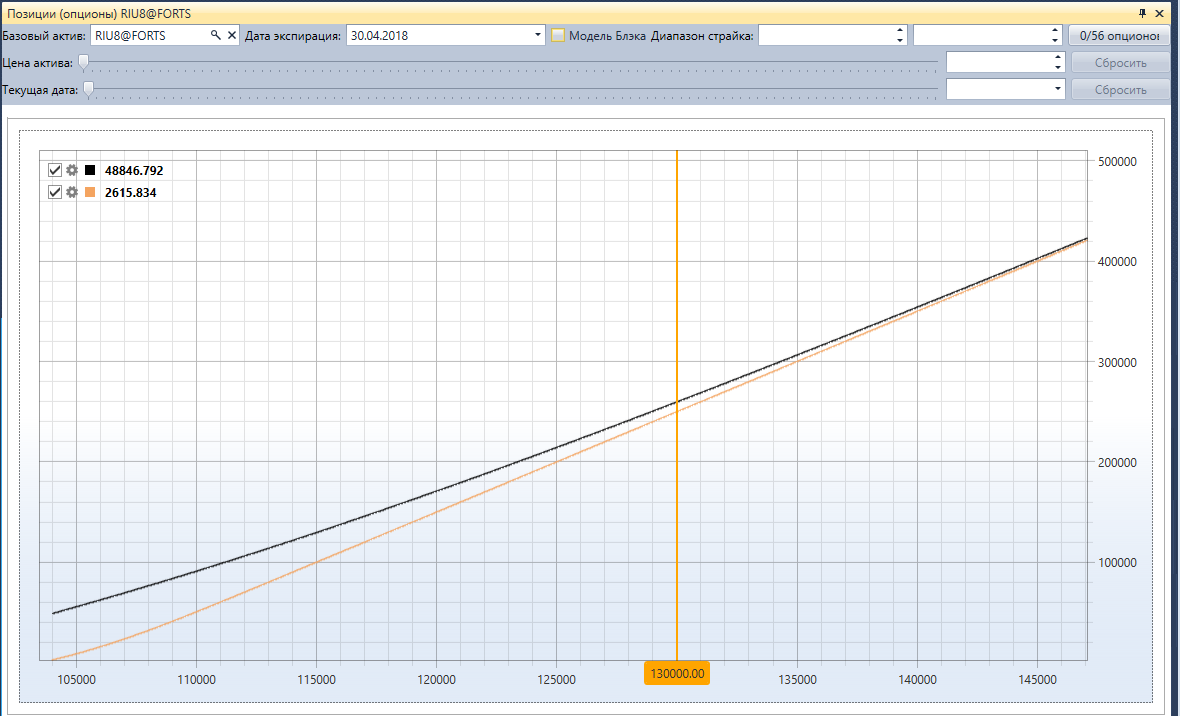1180x716 pixels.
Task: Click the Текущая дата slider thumb
Action: 89,89
